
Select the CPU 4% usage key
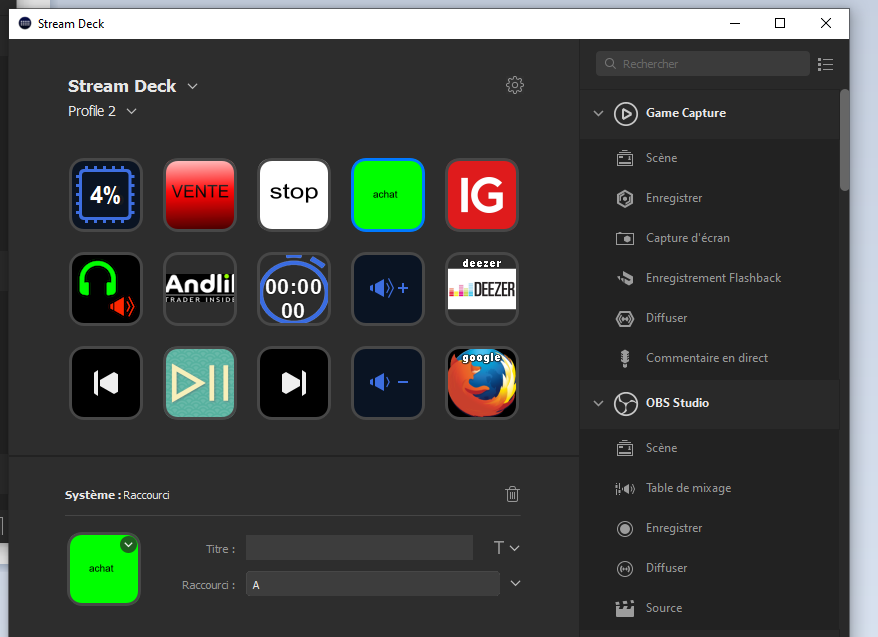tap(106, 195)
